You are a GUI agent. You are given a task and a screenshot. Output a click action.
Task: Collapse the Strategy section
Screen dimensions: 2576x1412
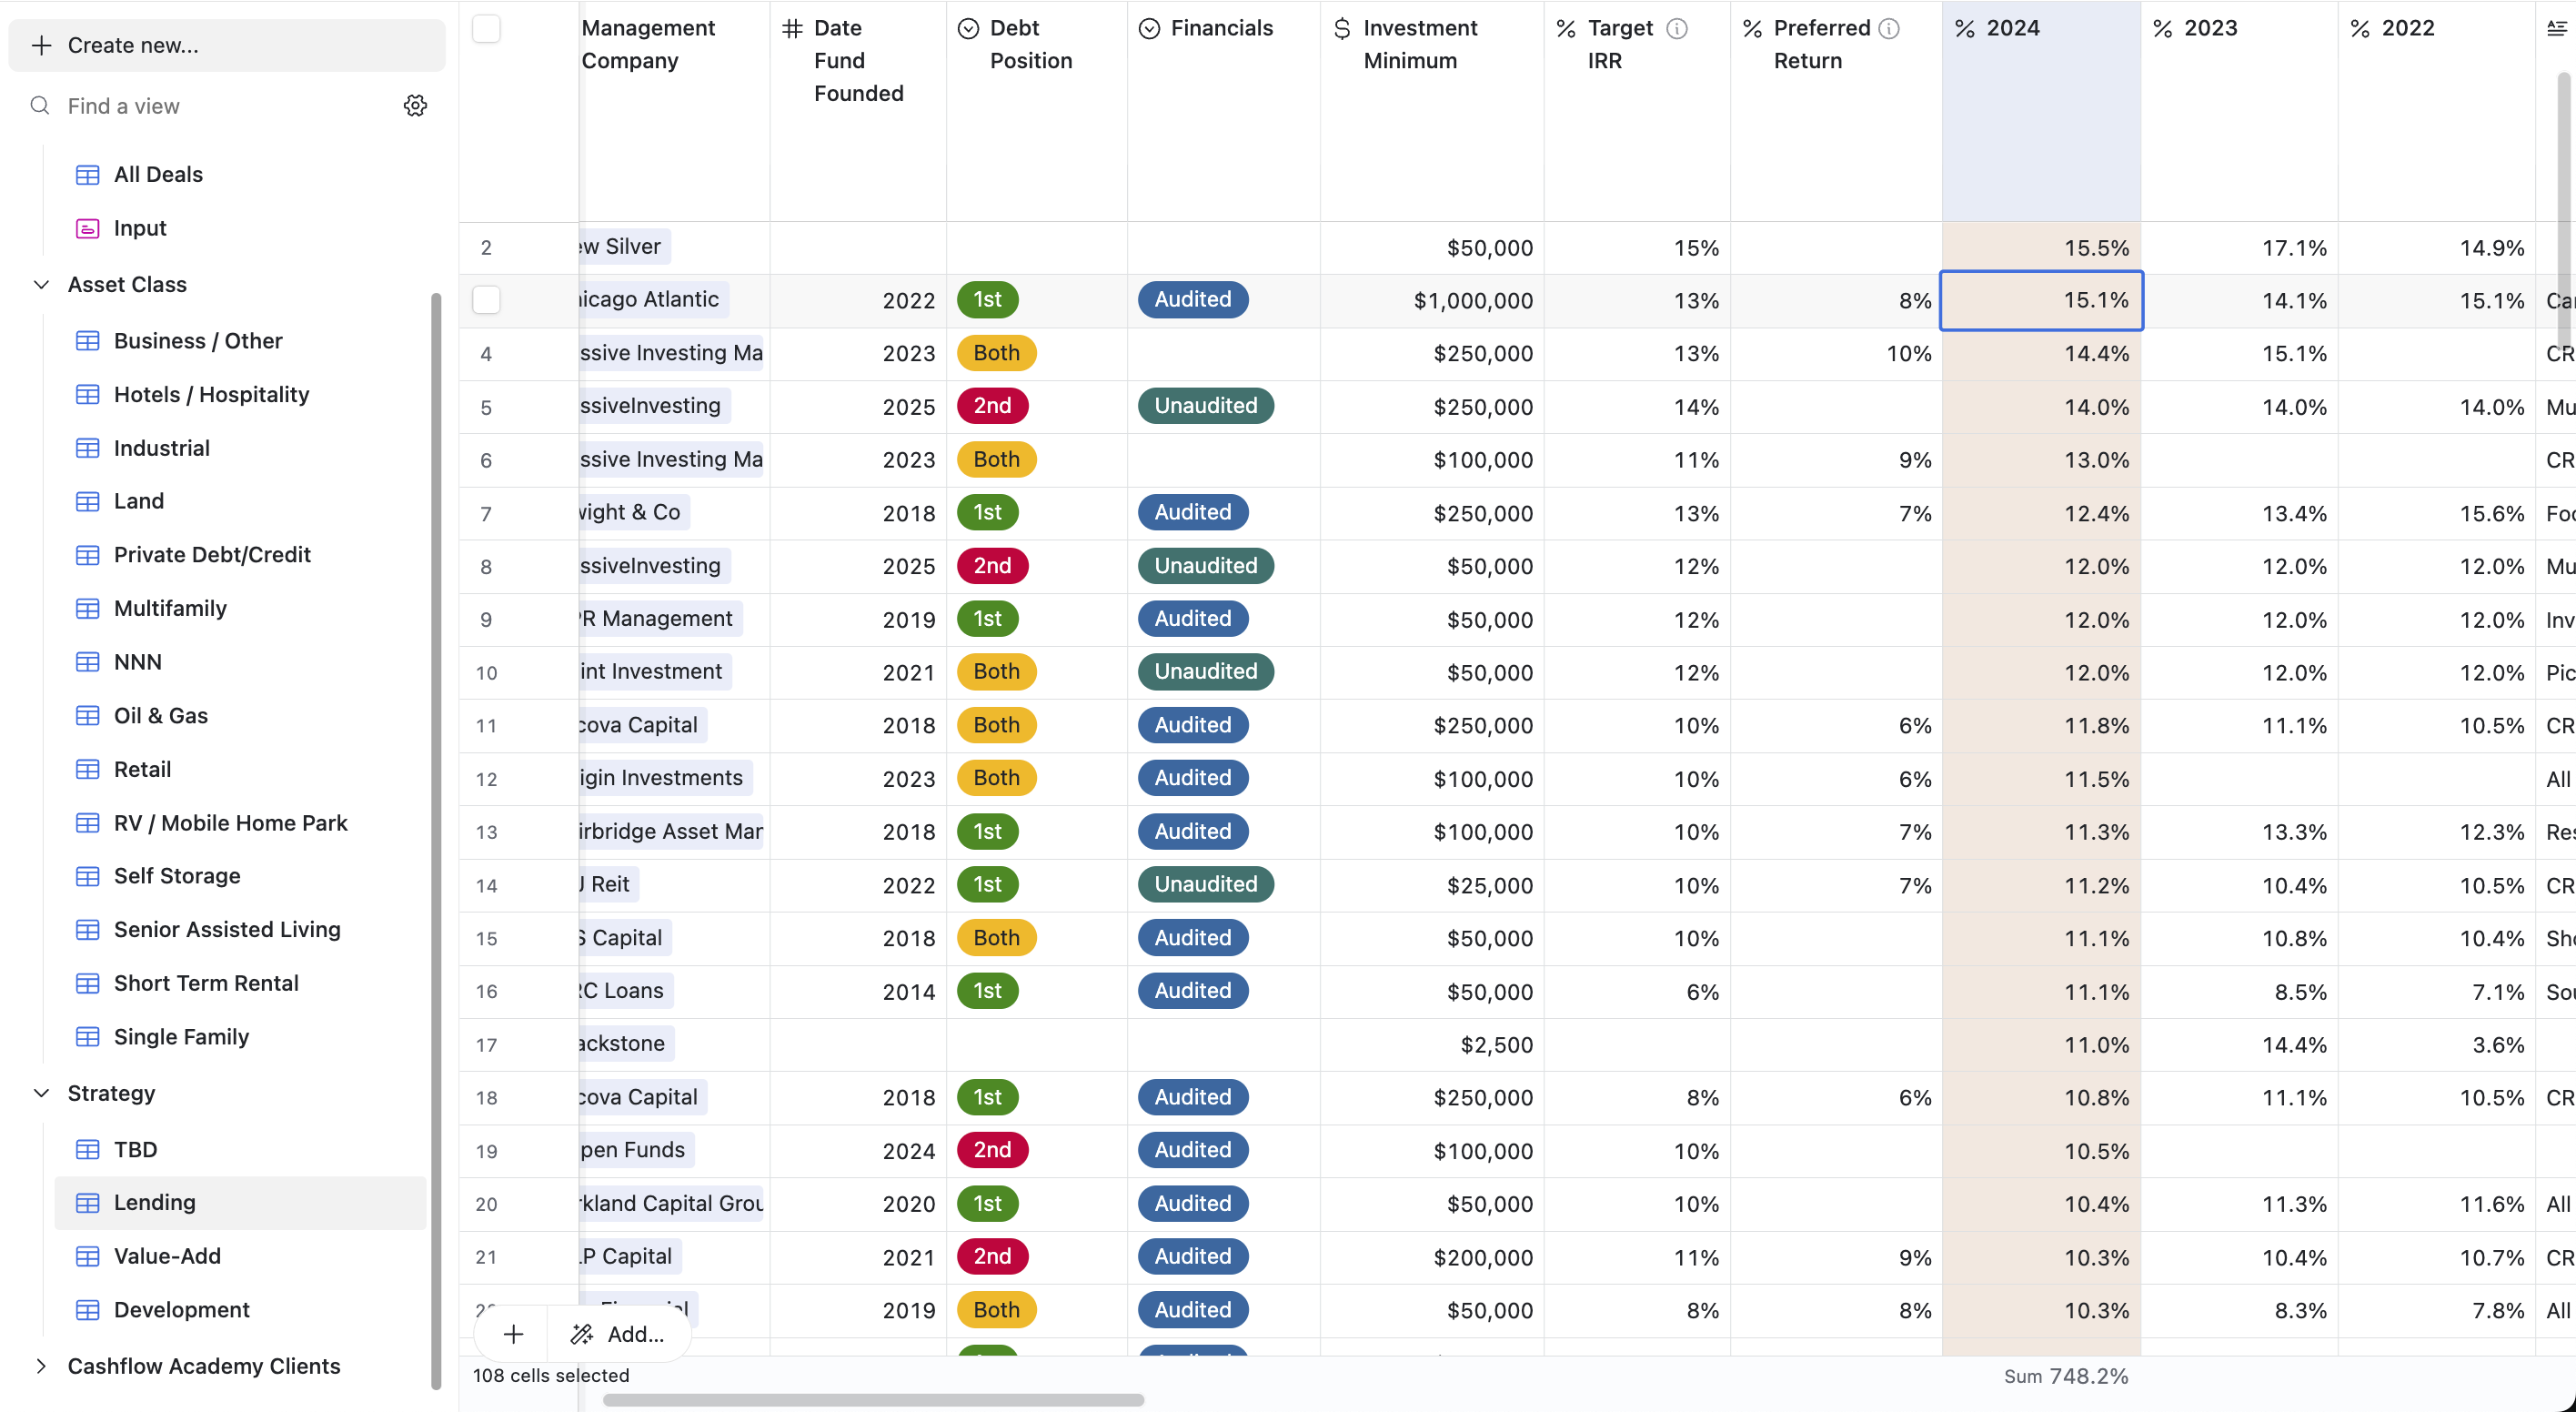pos(41,1093)
